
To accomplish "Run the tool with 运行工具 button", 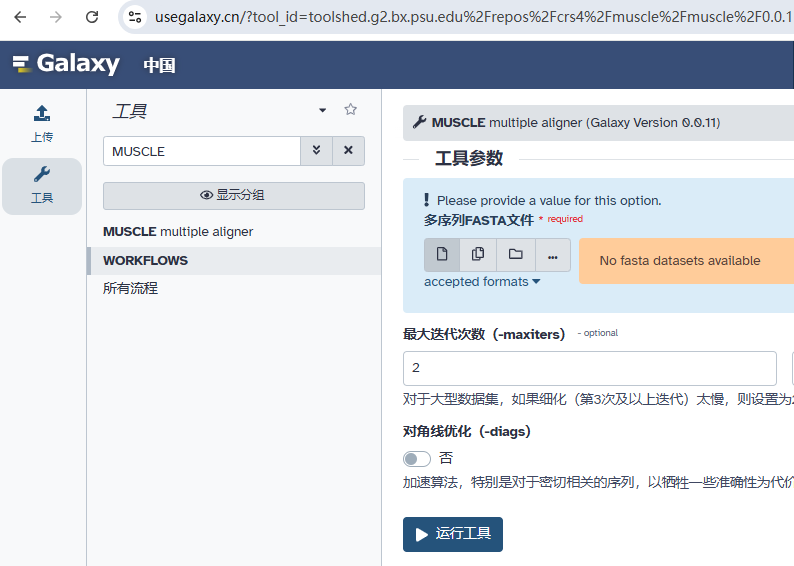I will pyautogui.click(x=453, y=534).
